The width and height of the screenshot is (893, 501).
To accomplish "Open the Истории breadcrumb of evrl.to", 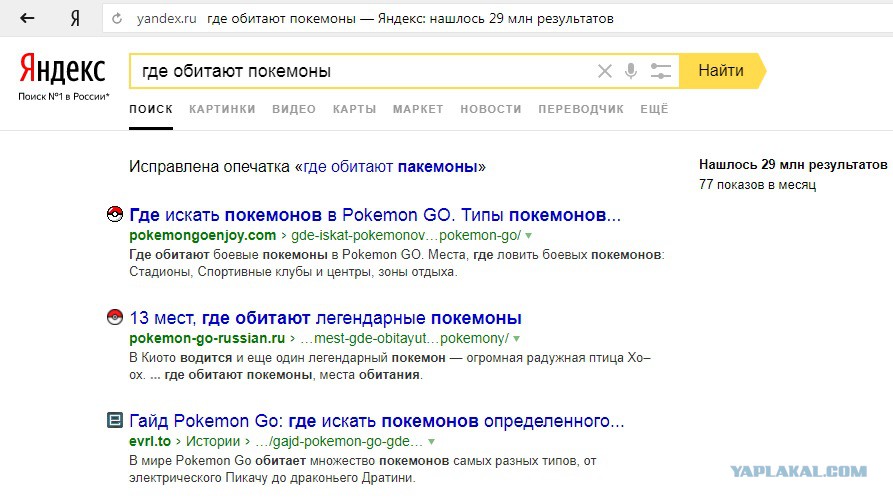I will (x=213, y=441).
